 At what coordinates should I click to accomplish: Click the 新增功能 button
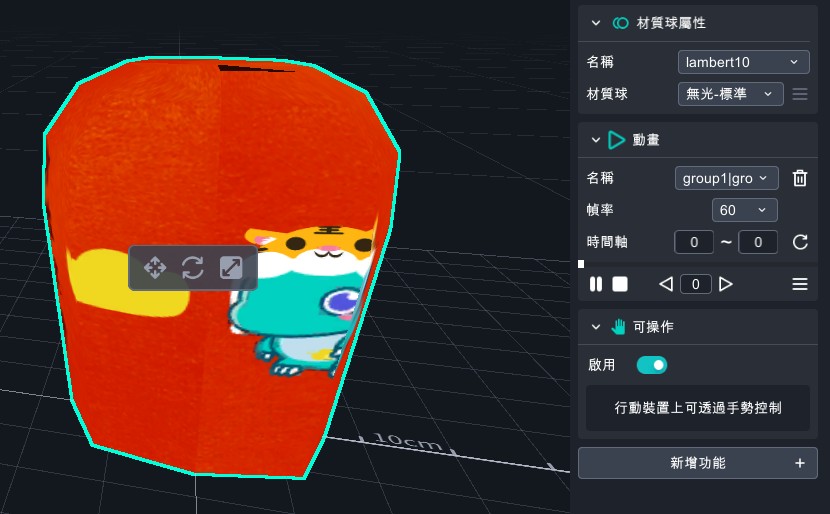click(x=698, y=463)
